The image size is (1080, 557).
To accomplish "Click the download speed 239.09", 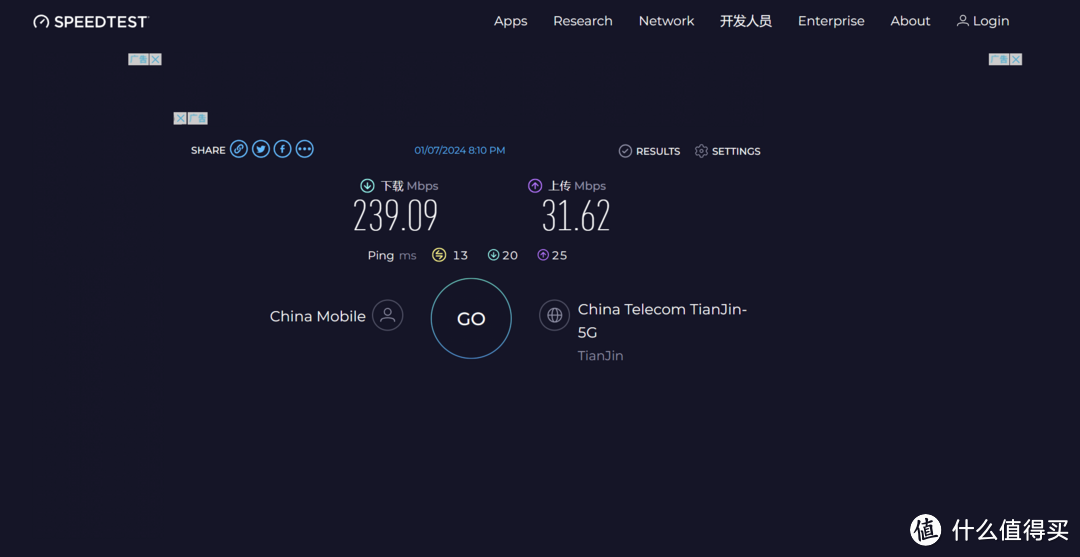I will point(396,216).
